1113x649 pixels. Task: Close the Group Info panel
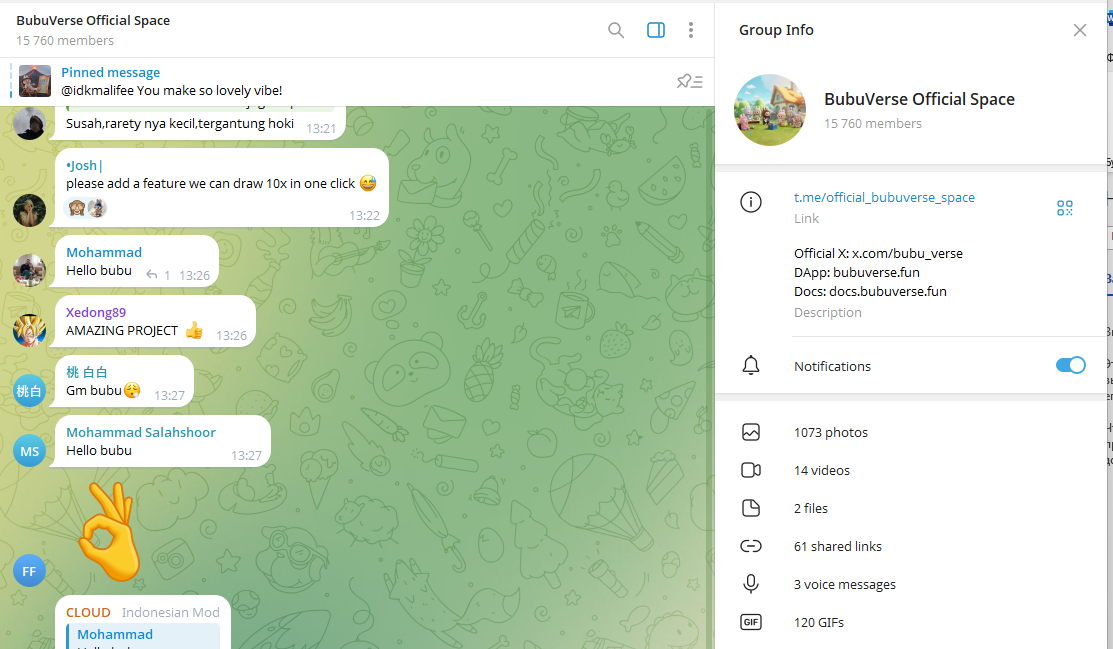1079,30
